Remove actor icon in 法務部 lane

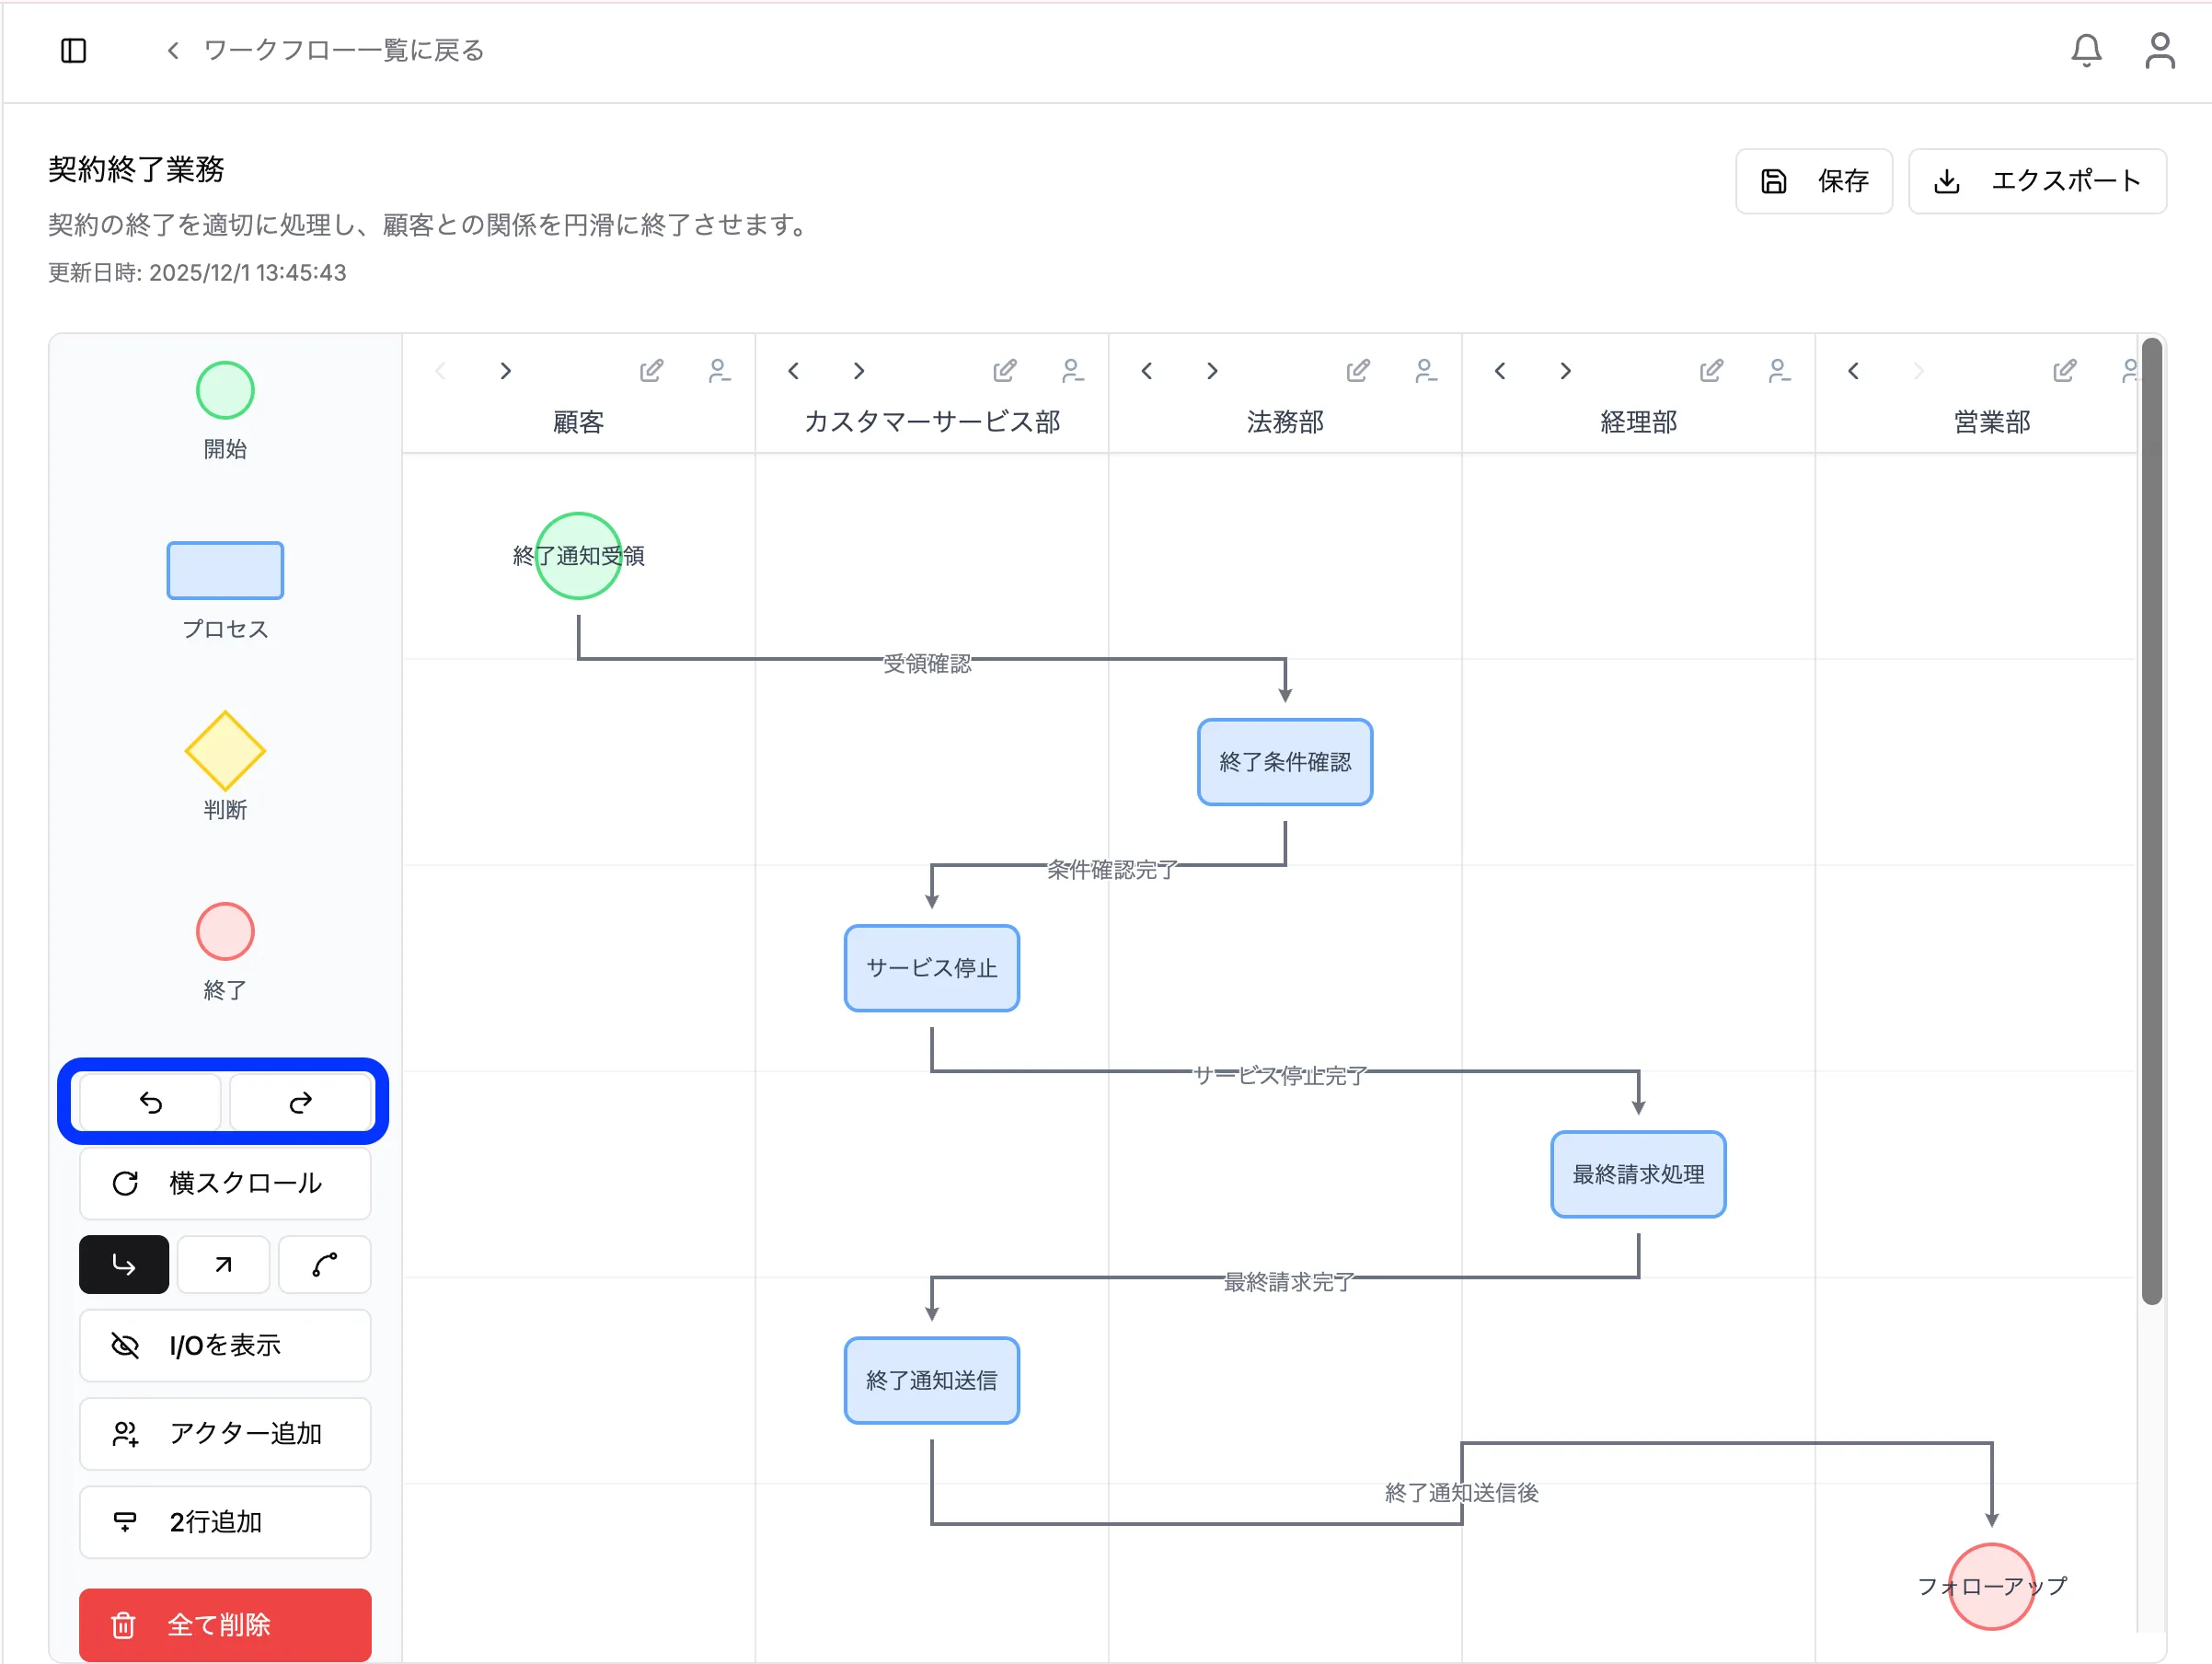click(1426, 371)
